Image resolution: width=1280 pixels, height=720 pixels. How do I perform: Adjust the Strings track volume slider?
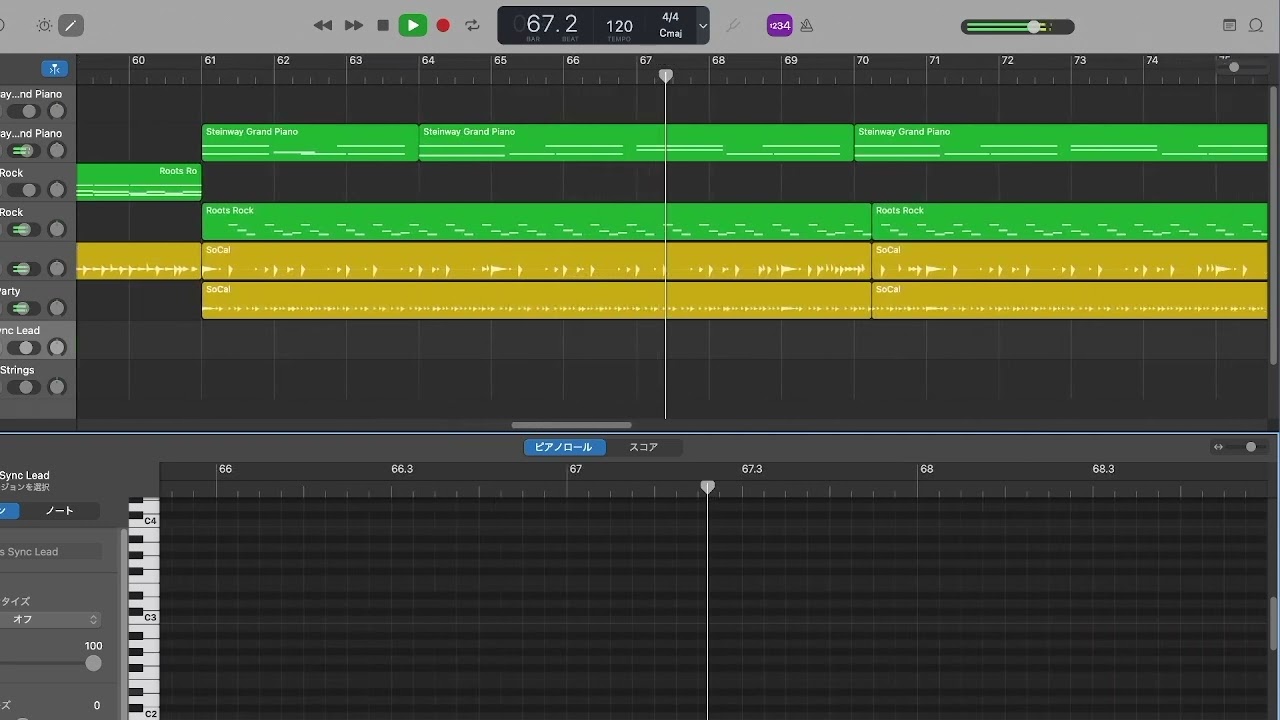(23, 387)
